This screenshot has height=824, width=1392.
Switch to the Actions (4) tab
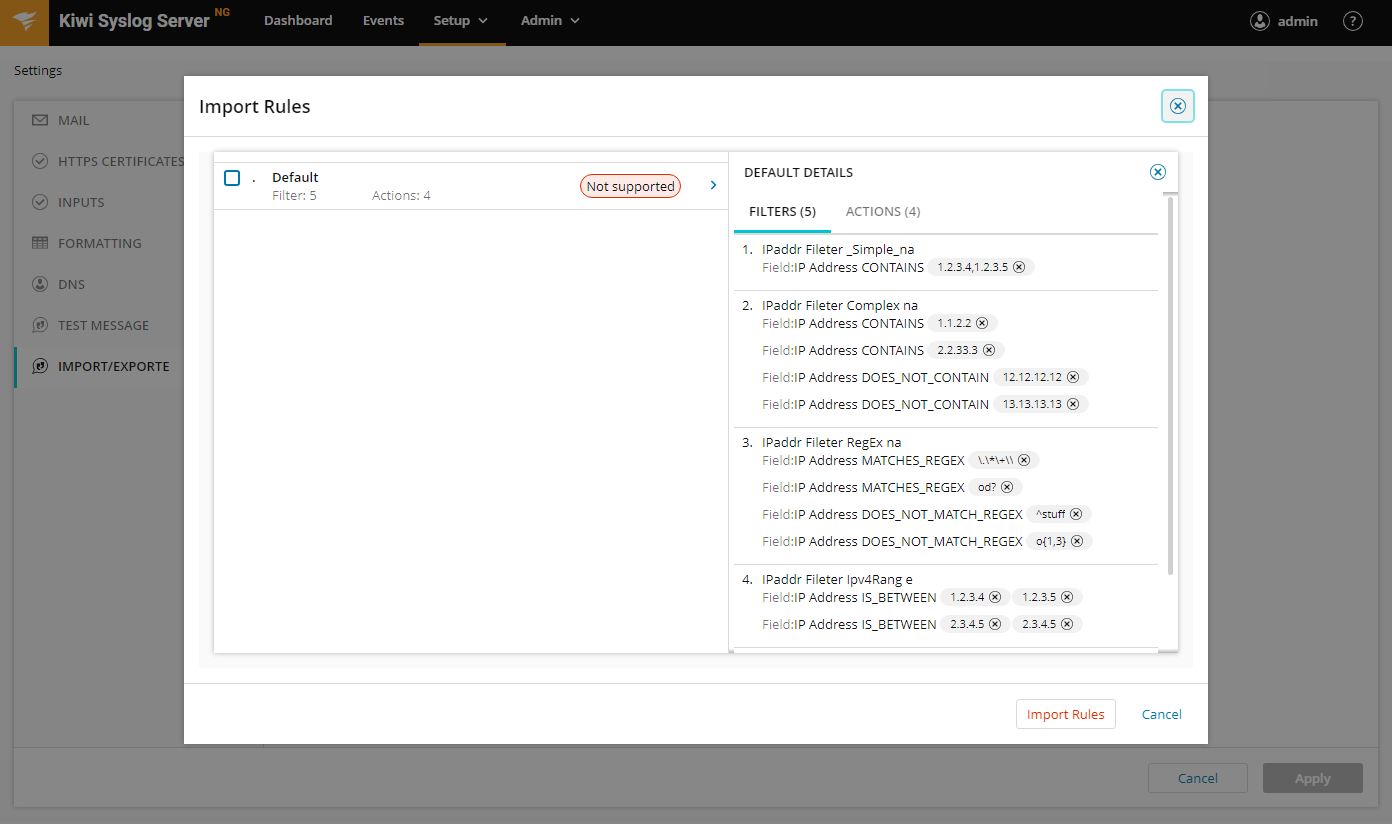[882, 212]
